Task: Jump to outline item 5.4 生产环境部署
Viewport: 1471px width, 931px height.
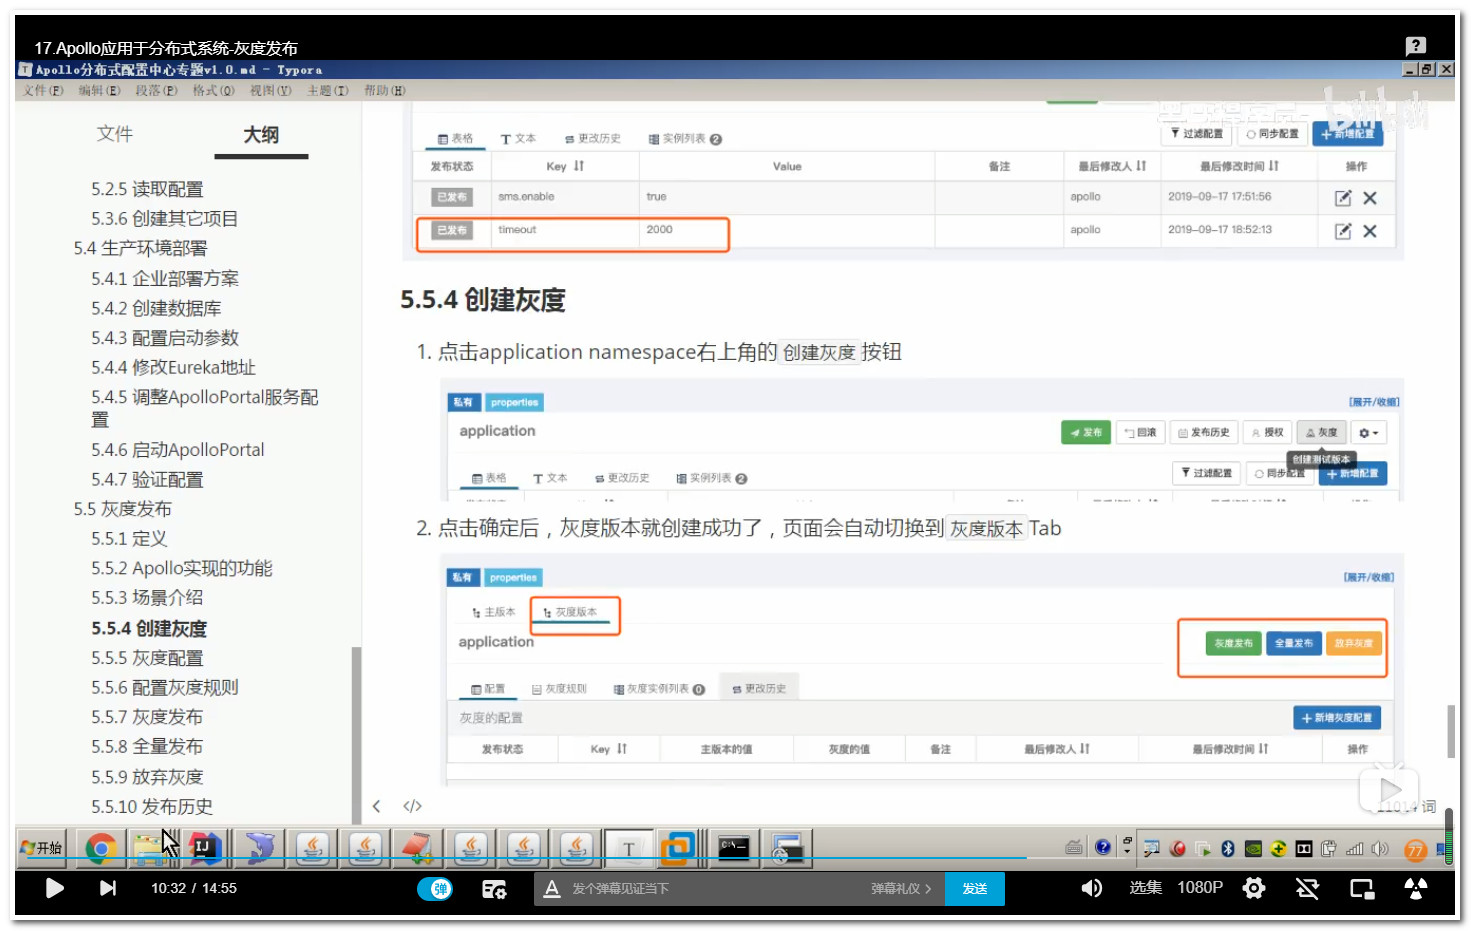Action: [140, 248]
